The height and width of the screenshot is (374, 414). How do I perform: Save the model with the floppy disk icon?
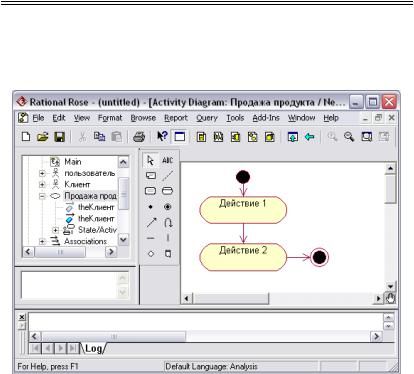point(59,137)
